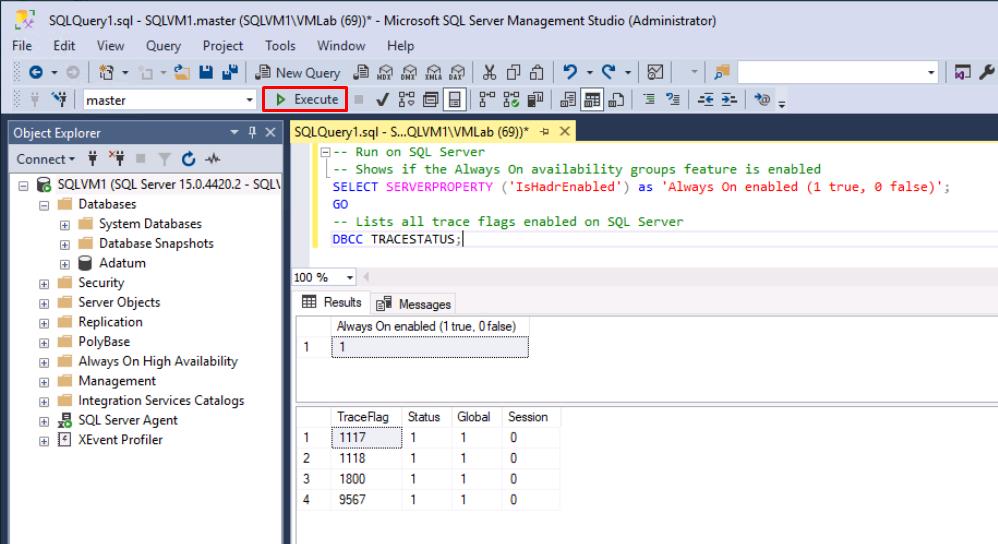Expand the Adatum database node
Screen dimensions: 998x544
click(65, 264)
